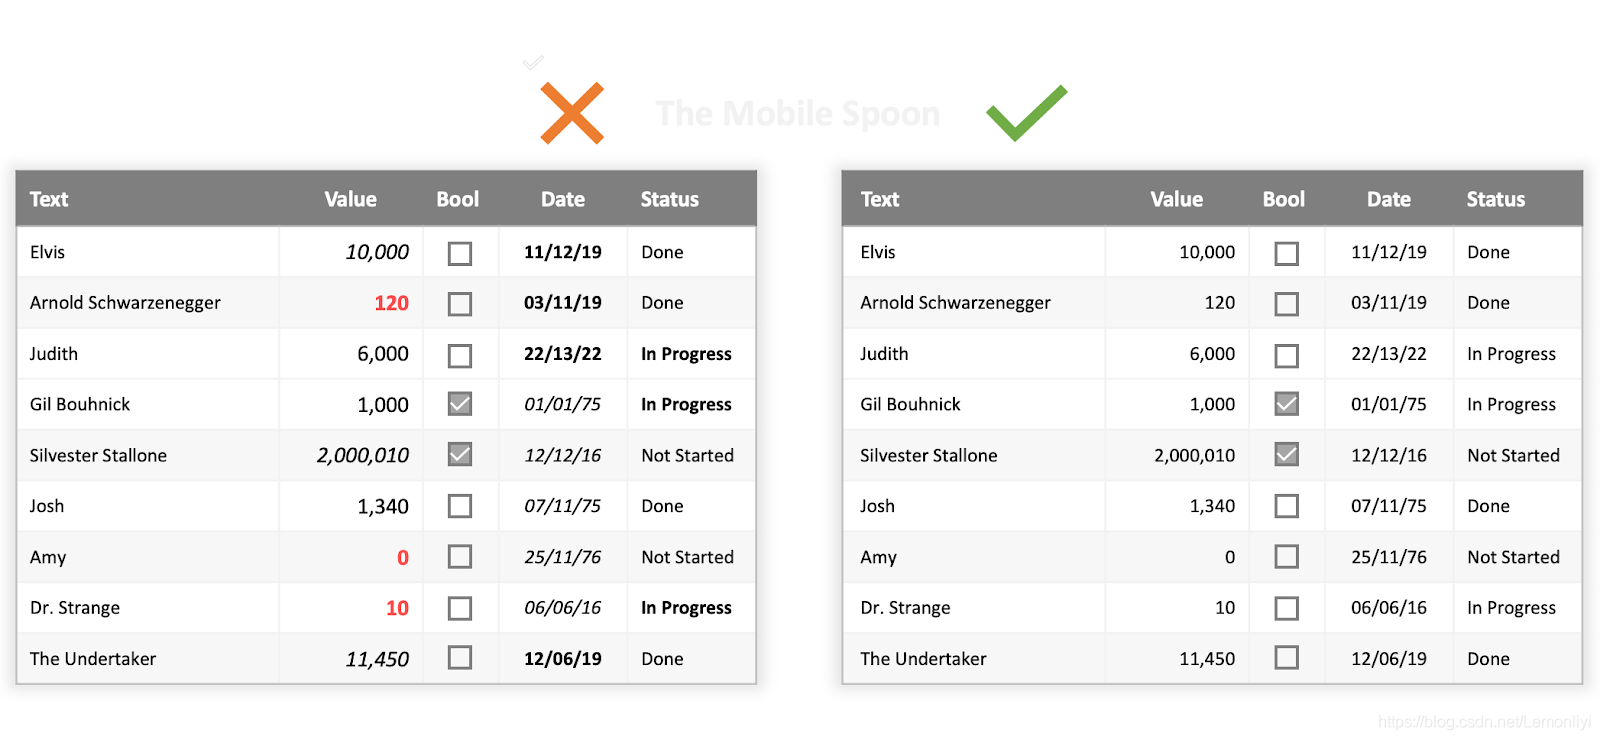The image size is (1600, 740).
Task: Select red 120 value in left table
Action: point(391,303)
